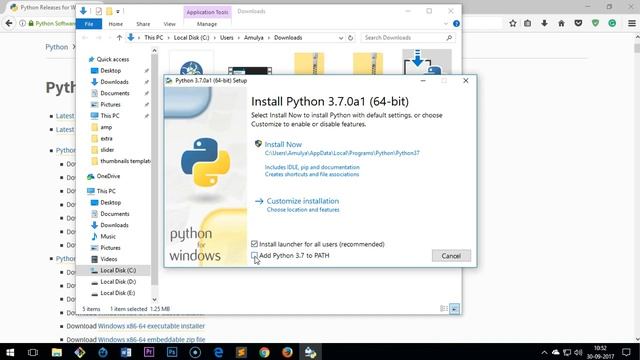Open Firefox Pocket icon
Screen dimensions: 640x360
click(578, 24)
